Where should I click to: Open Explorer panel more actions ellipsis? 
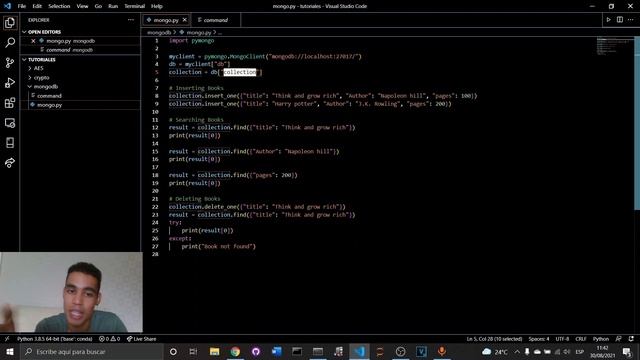point(131,20)
